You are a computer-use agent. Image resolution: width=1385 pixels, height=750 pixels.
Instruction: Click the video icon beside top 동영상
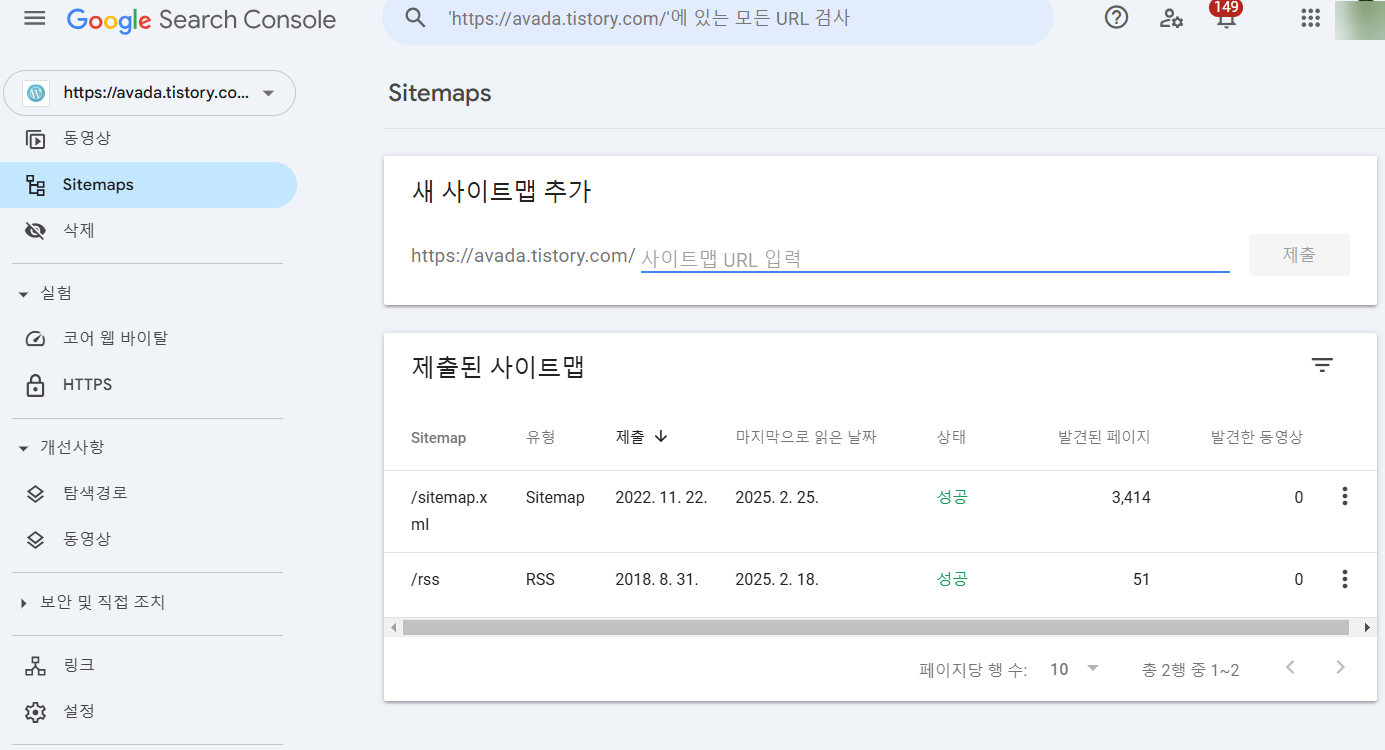pos(36,139)
